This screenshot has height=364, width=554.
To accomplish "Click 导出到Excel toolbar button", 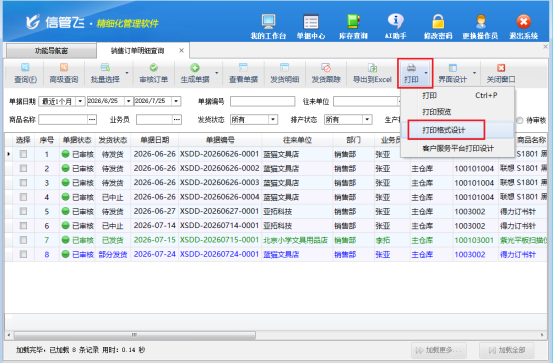I will coord(372,73).
